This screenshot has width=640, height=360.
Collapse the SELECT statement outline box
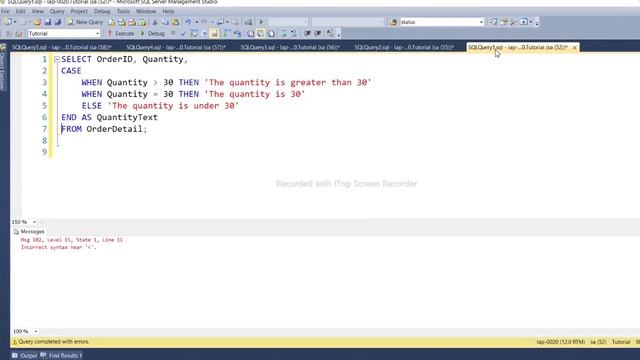click(57, 60)
